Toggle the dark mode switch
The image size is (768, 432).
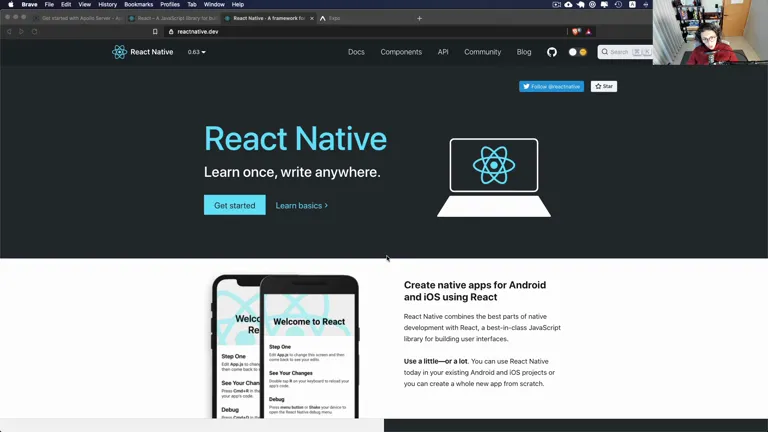click(x=577, y=52)
